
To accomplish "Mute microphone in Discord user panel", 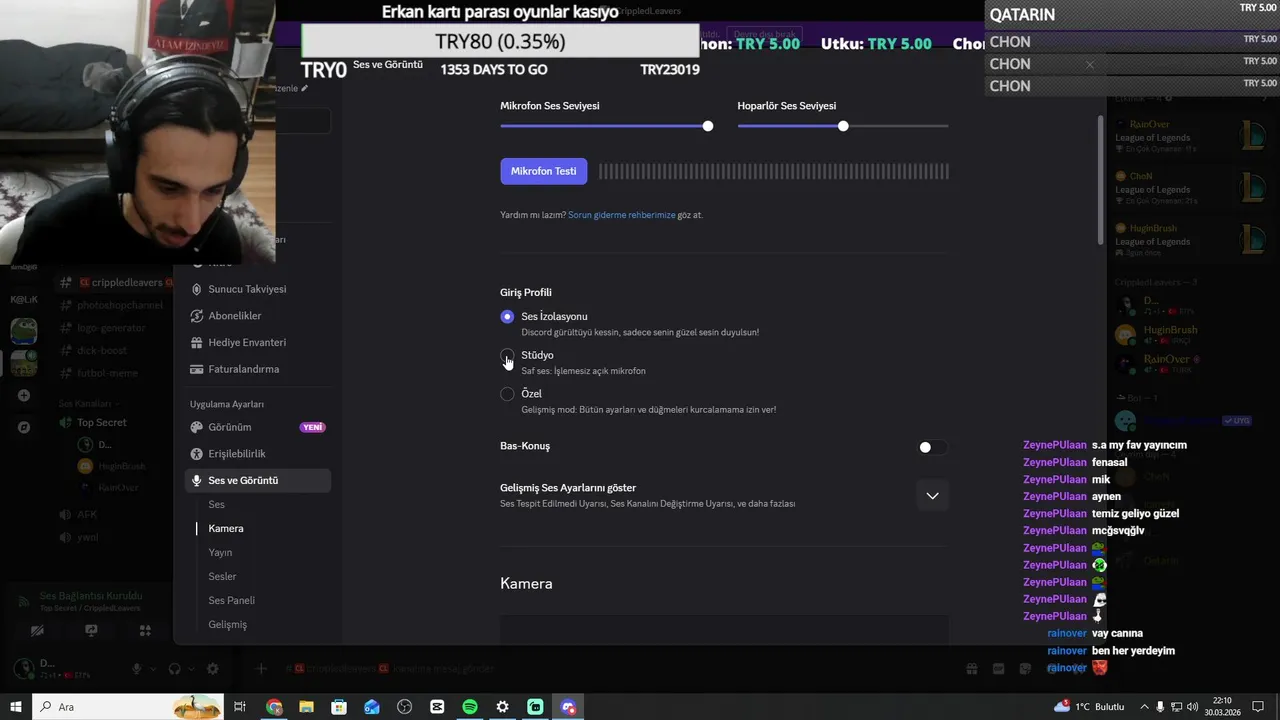I will 137,669.
